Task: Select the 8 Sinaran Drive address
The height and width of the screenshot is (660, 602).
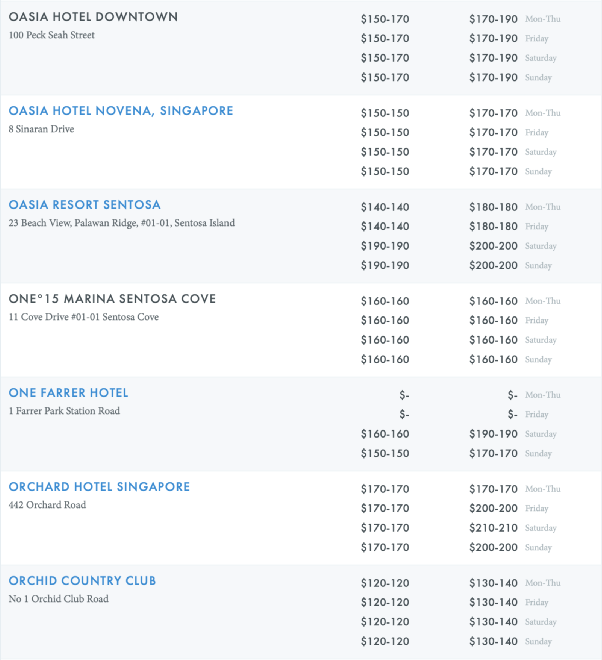Action: [x=41, y=129]
